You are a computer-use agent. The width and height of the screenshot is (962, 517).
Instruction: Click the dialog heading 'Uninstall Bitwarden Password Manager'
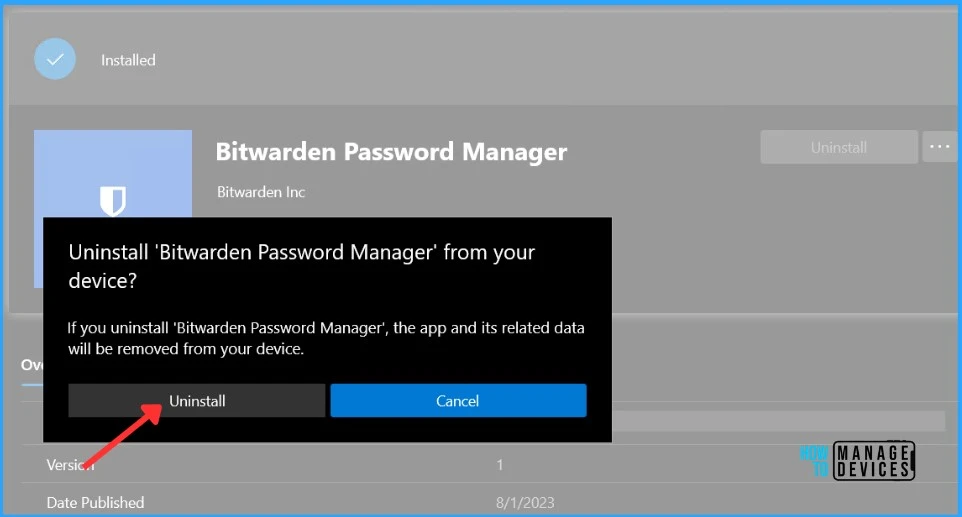301,266
